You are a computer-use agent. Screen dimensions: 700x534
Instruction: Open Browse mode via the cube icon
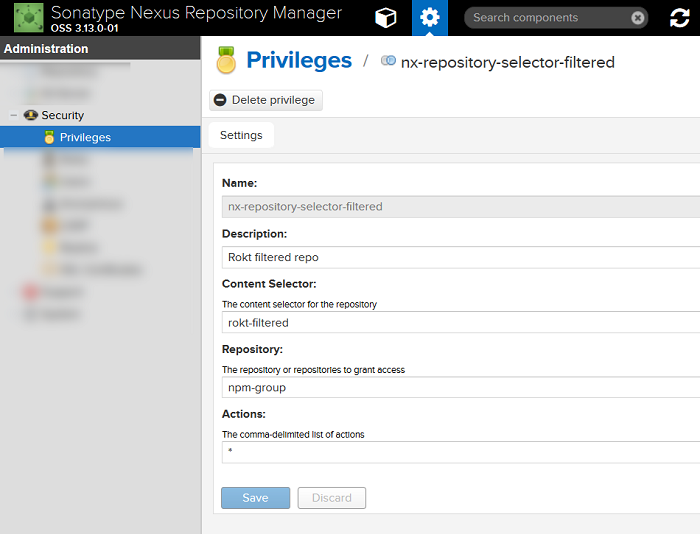click(385, 18)
